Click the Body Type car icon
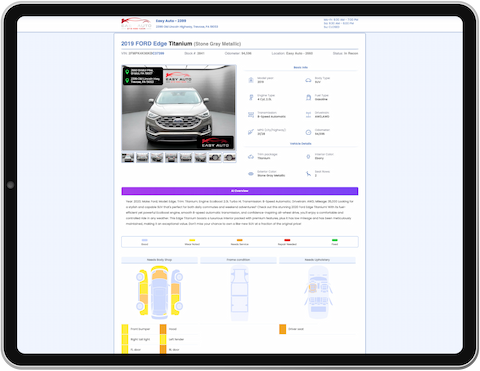Screen dimensions: 480x371 click(308, 80)
